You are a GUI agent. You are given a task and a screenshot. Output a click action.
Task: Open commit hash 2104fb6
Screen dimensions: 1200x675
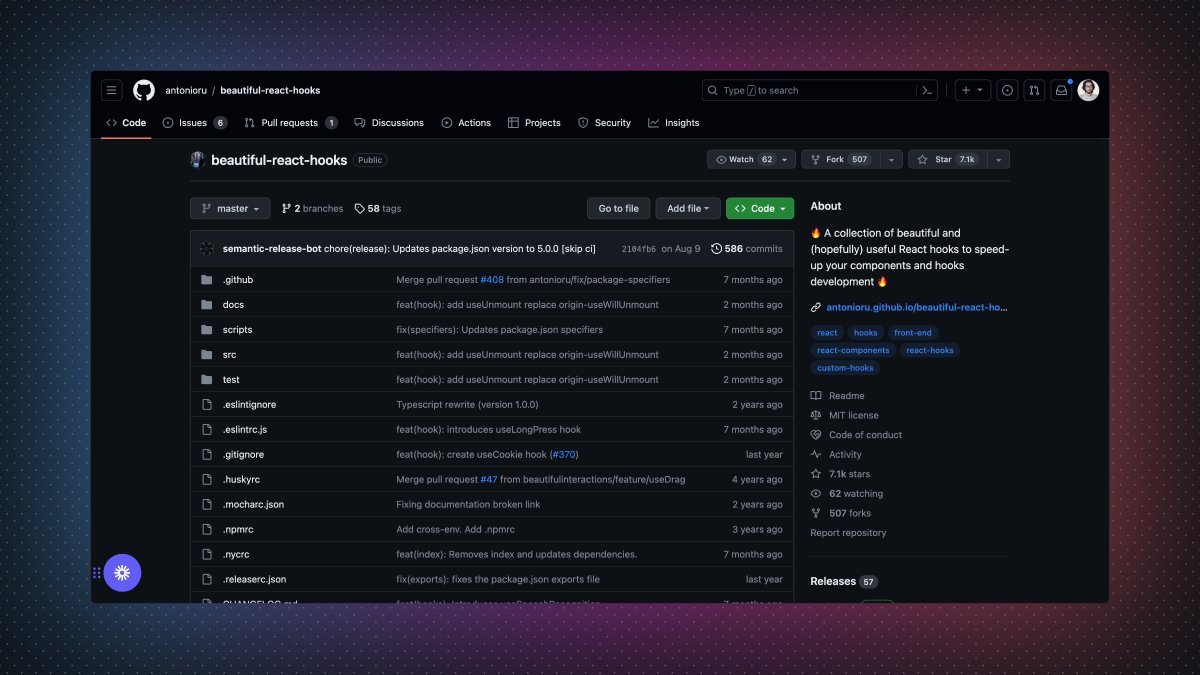coord(639,249)
